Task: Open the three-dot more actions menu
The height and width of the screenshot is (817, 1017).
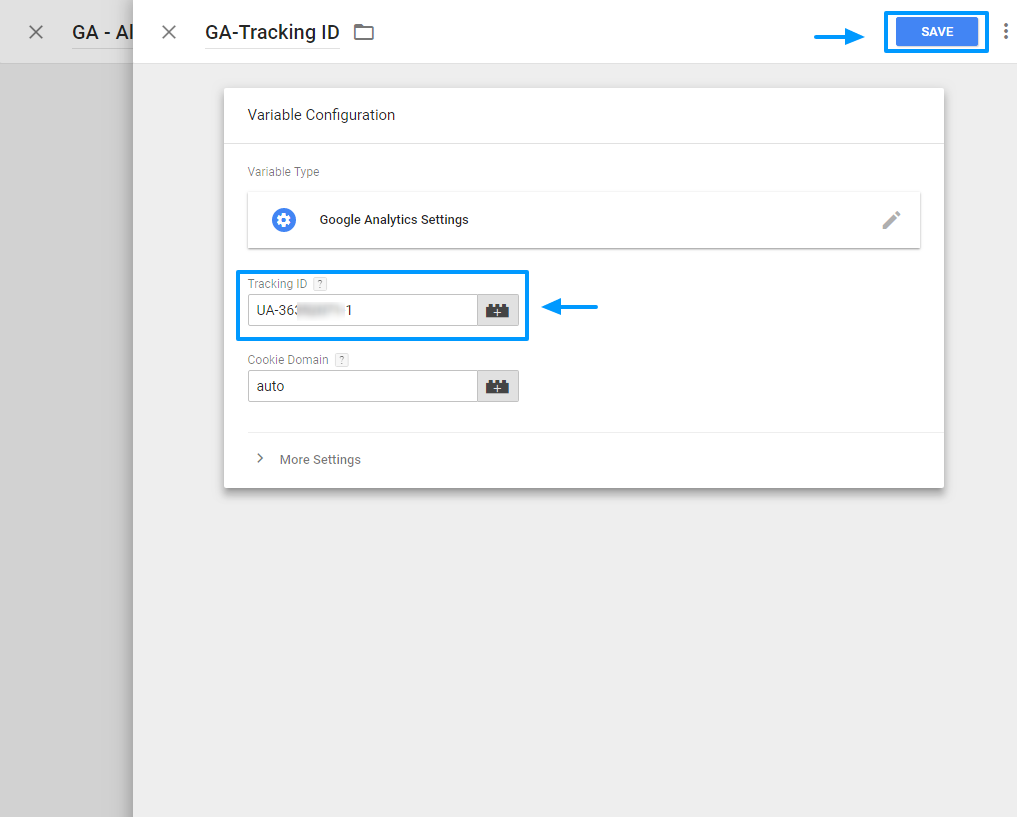Action: [1005, 32]
